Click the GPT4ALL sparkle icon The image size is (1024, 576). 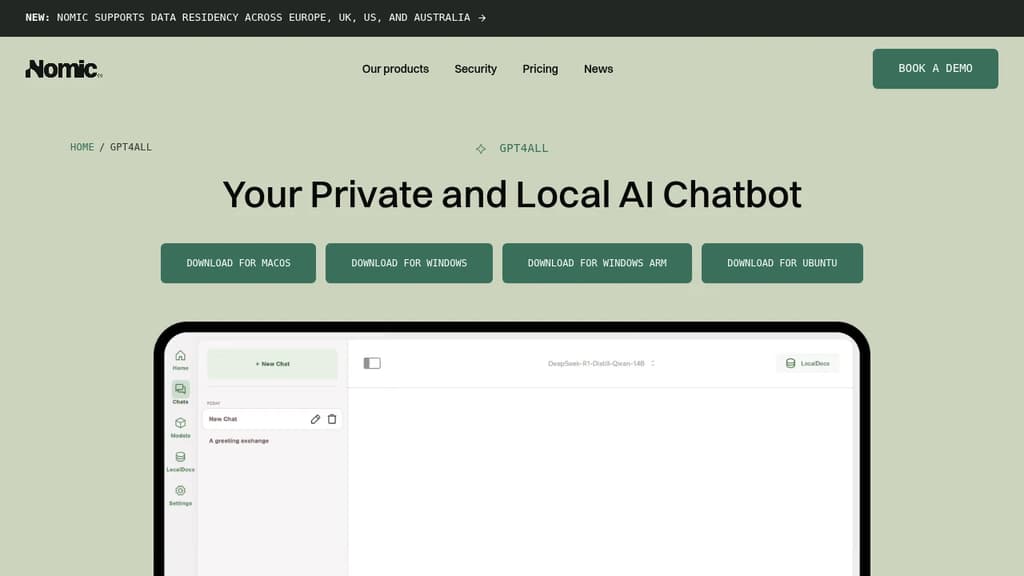[x=481, y=149]
